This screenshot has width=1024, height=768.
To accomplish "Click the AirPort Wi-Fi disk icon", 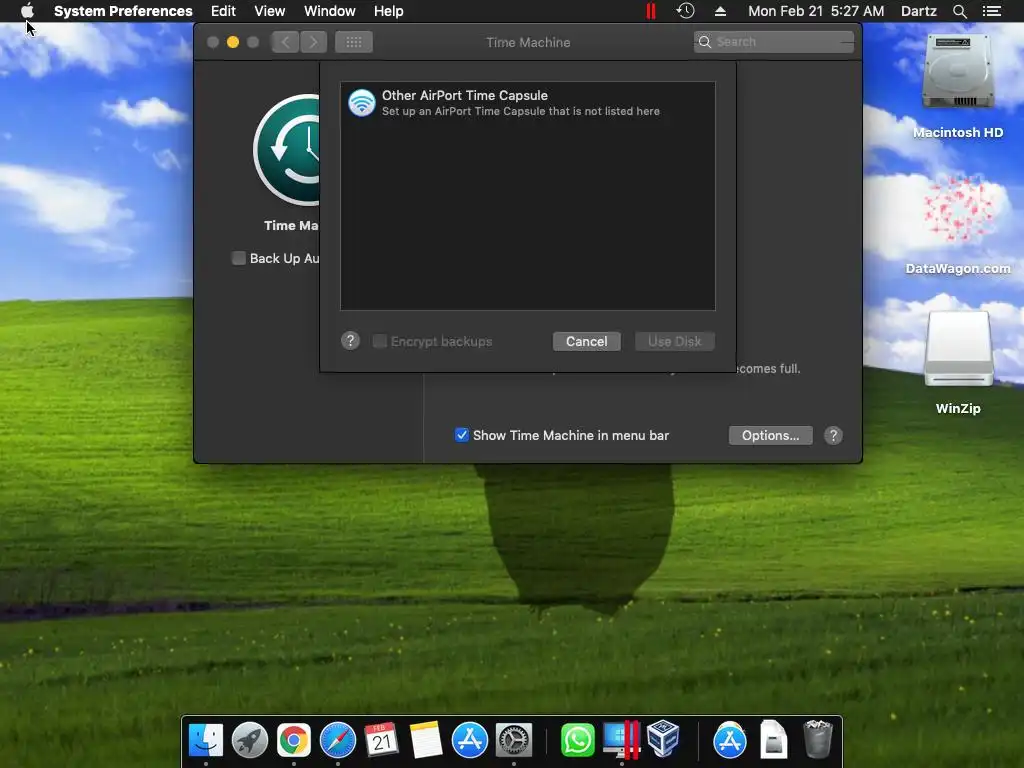I will (x=361, y=103).
